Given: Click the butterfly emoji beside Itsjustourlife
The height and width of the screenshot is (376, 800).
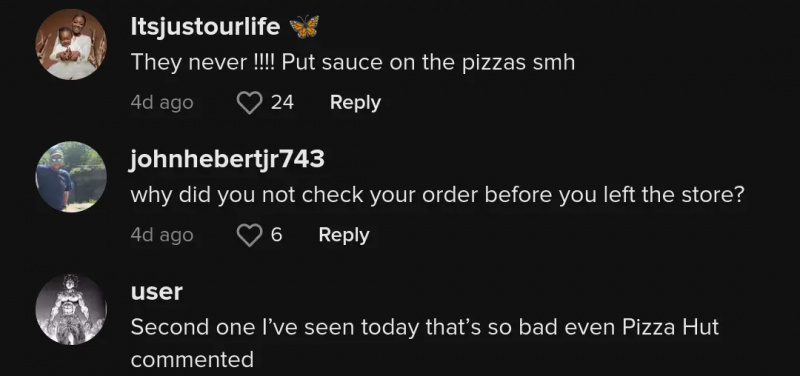Looking at the screenshot, I should [x=304, y=27].
